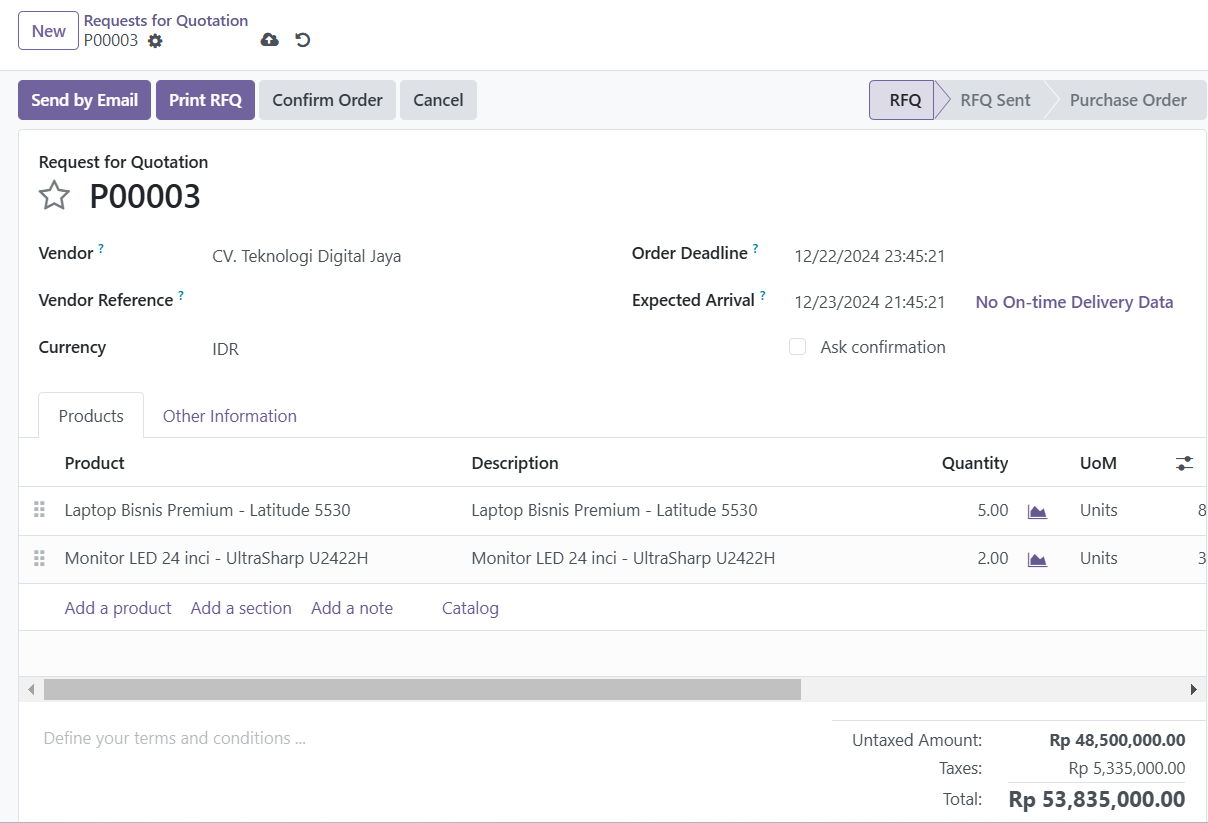The width and height of the screenshot is (1208, 823).
Task: Open forecast chart icon for Monitor row
Action: point(1037,559)
